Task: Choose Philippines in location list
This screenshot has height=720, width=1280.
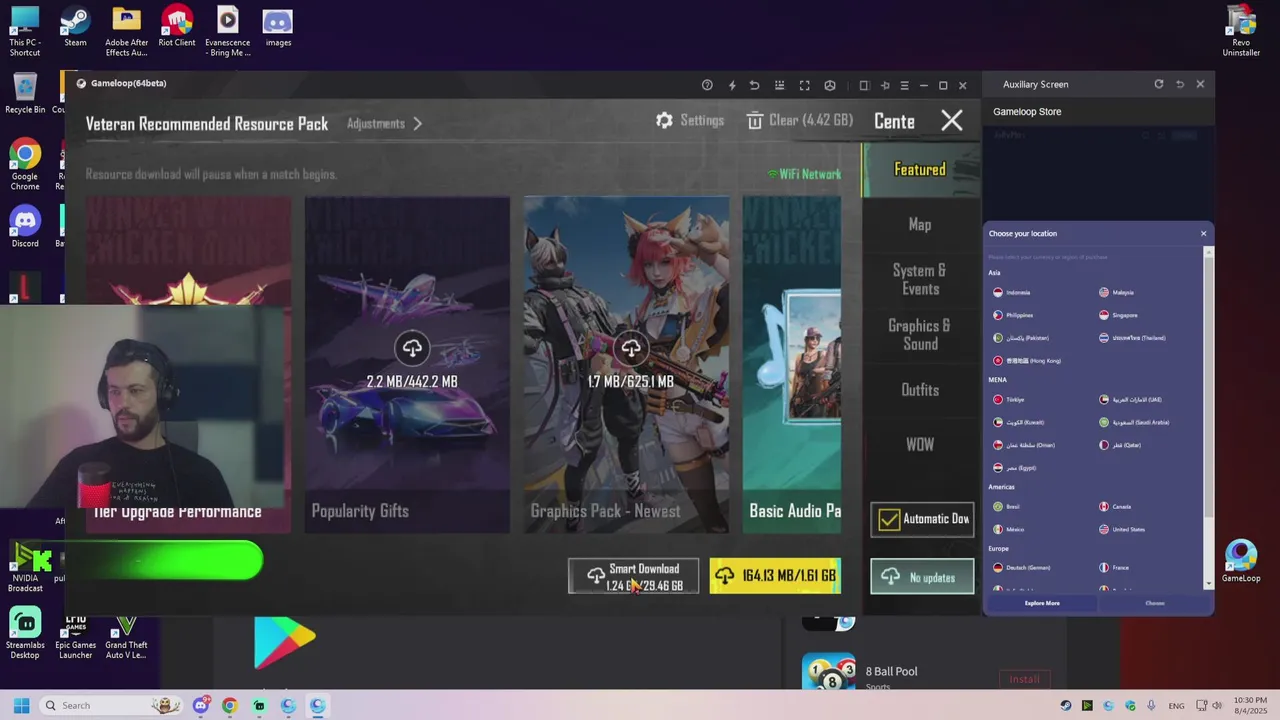Action: [1013, 315]
